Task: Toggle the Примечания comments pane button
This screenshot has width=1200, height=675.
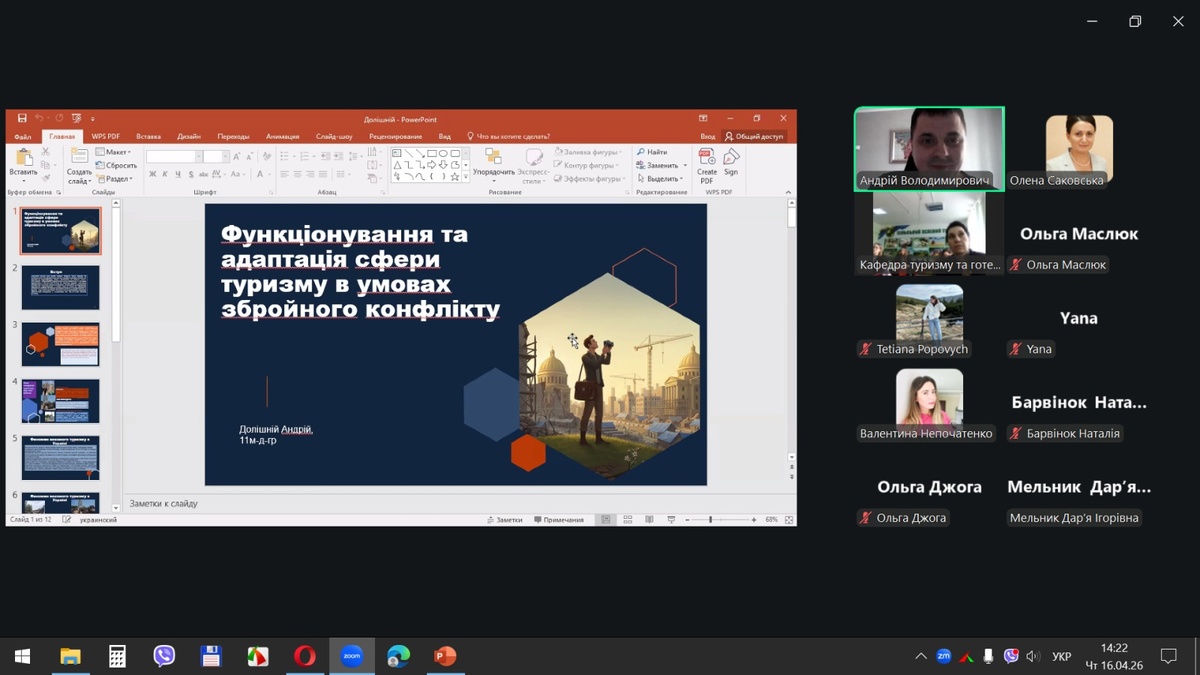Action: (x=559, y=520)
